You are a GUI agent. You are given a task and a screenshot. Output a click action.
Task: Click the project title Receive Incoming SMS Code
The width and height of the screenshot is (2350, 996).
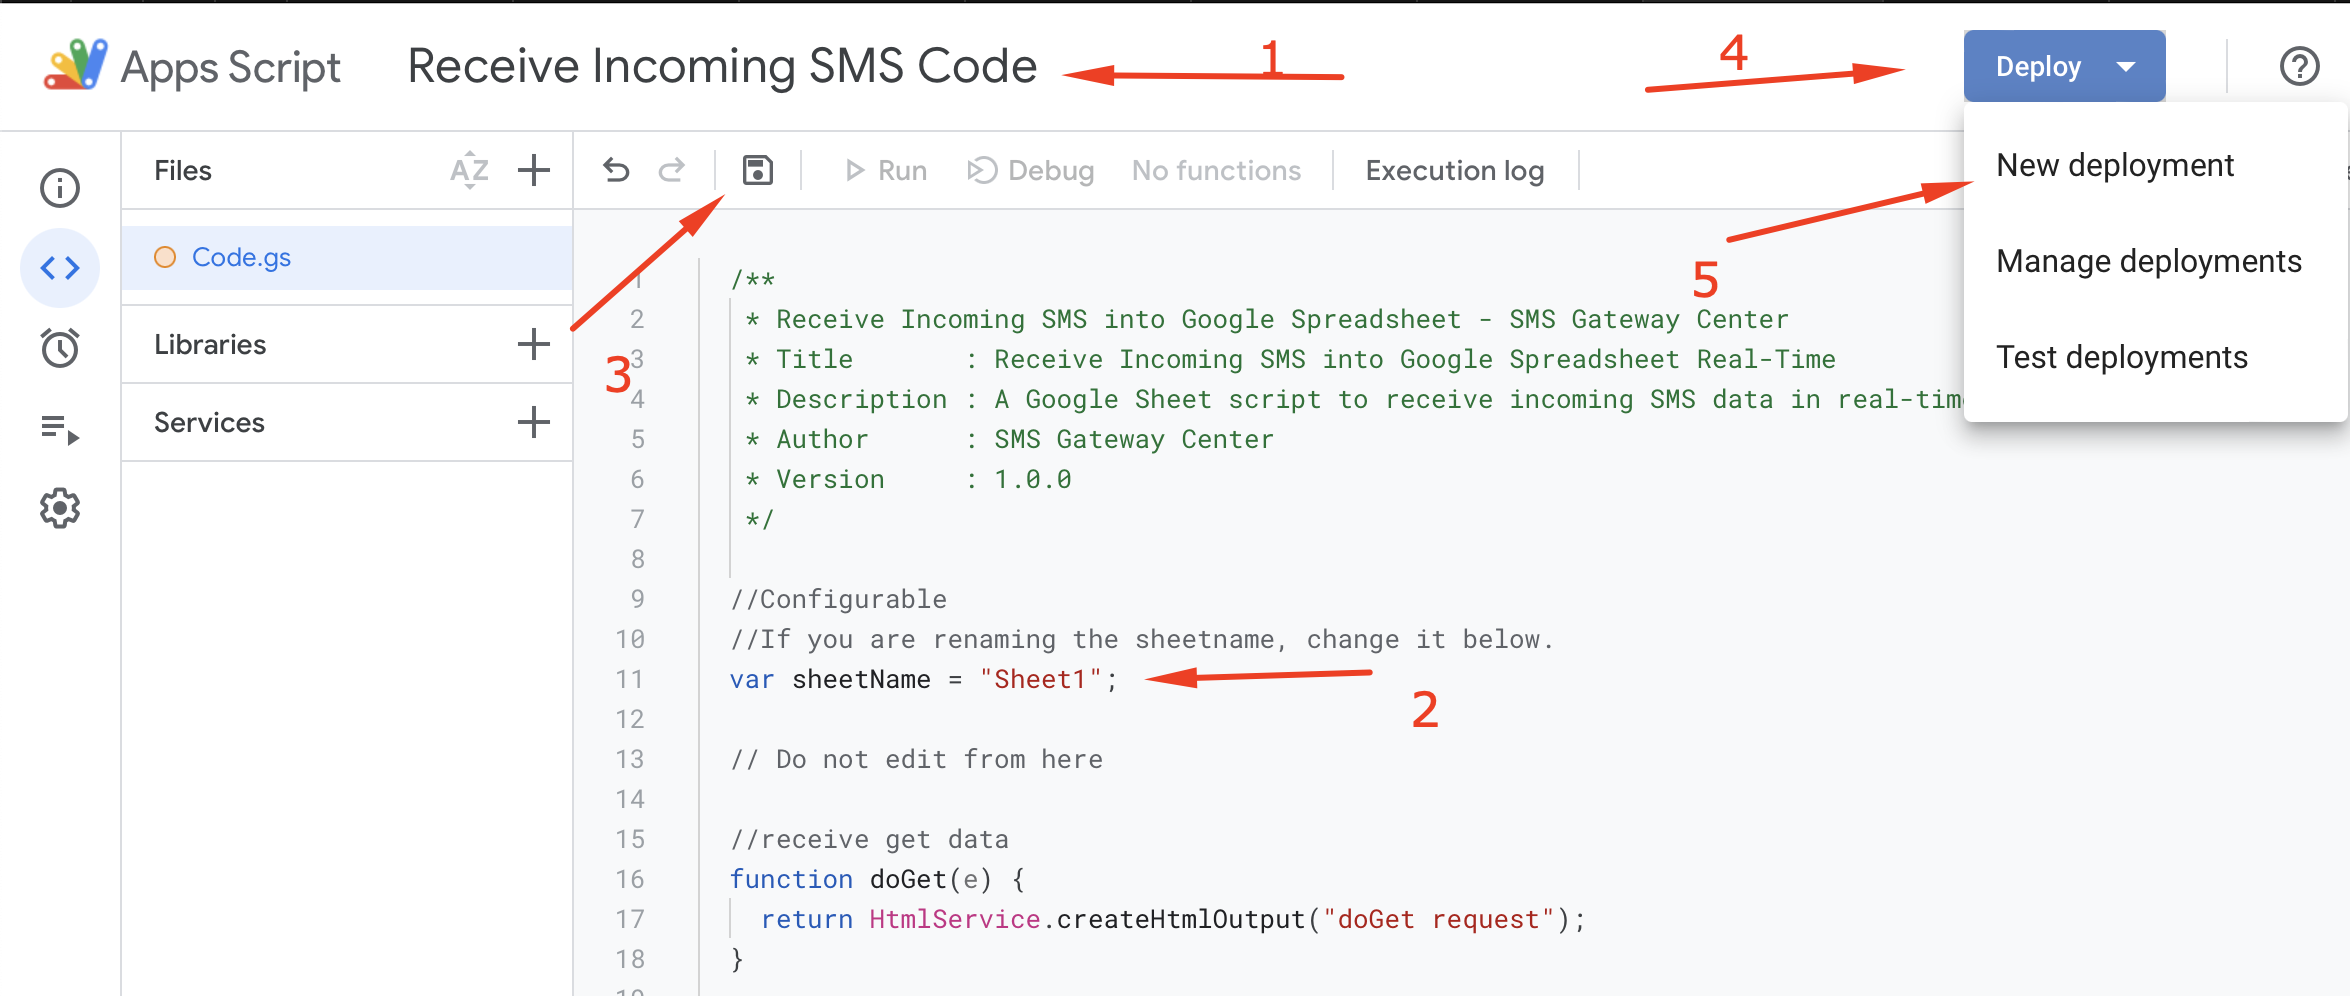[722, 66]
